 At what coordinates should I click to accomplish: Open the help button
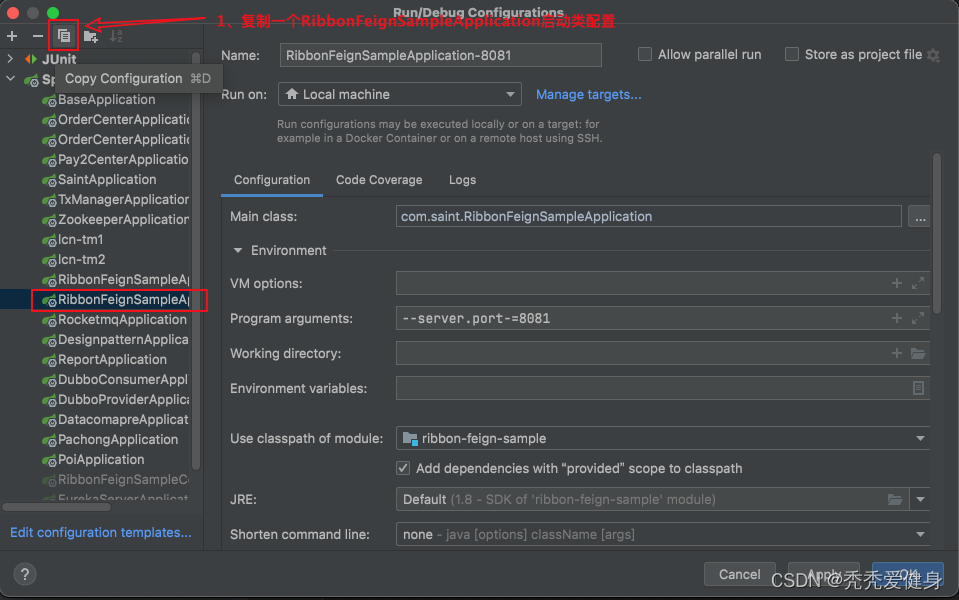pyautogui.click(x=24, y=574)
